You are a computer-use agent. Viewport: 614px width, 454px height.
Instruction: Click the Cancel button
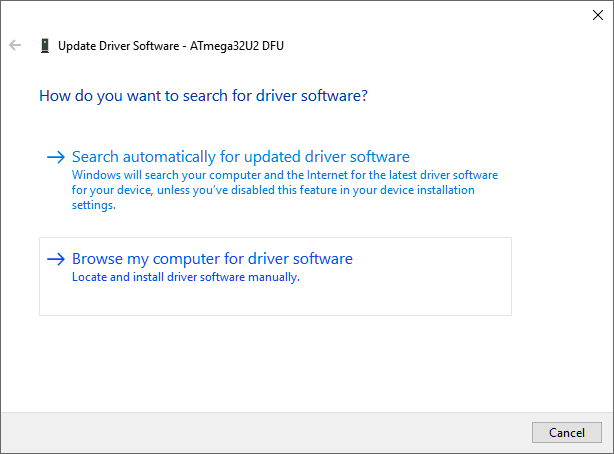click(x=567, y=432)
